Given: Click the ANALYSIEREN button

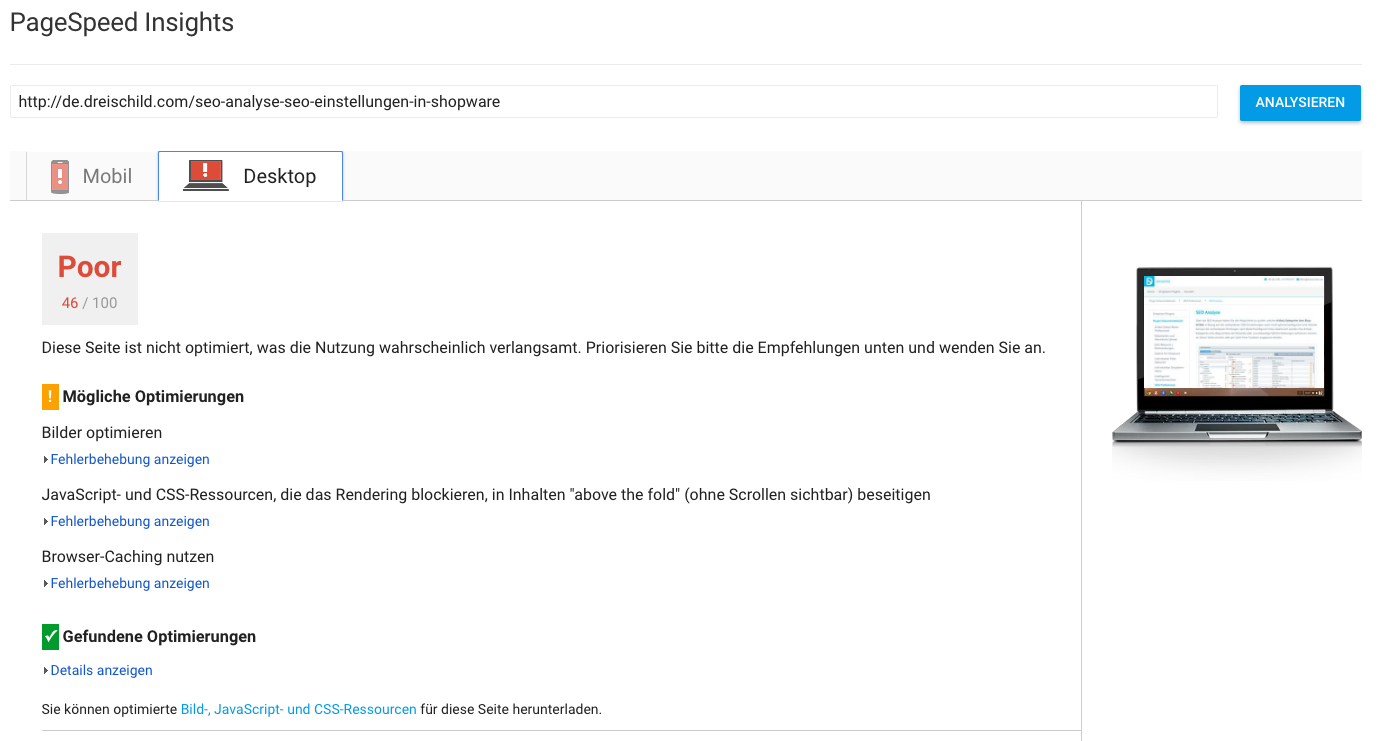Looking at the screenshot, I should 1300,102.
